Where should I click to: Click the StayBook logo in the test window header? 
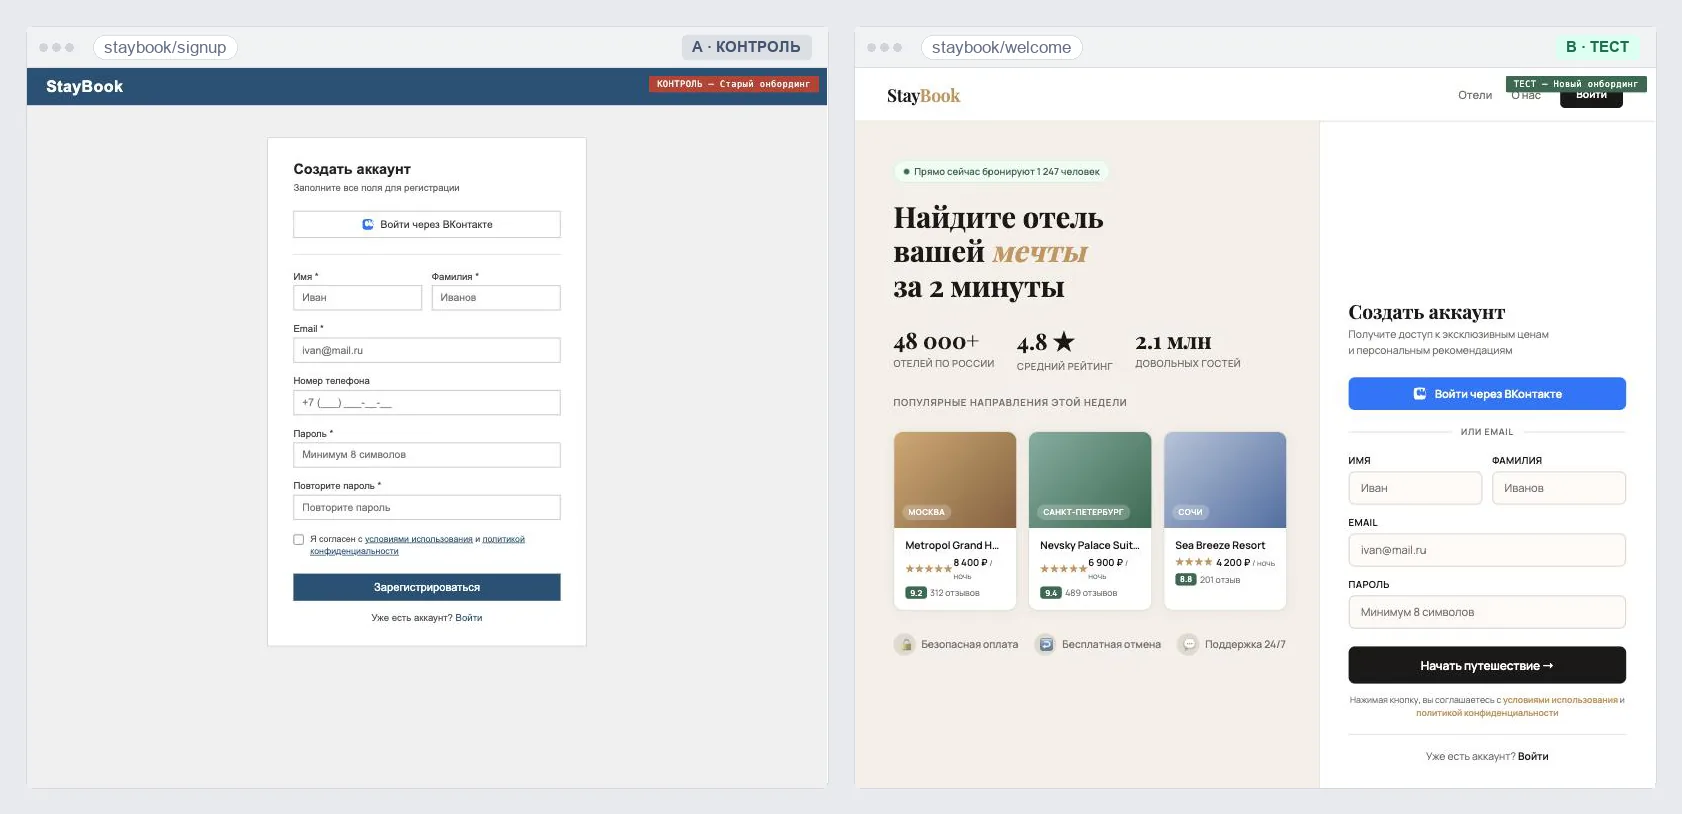coord(923,96)
